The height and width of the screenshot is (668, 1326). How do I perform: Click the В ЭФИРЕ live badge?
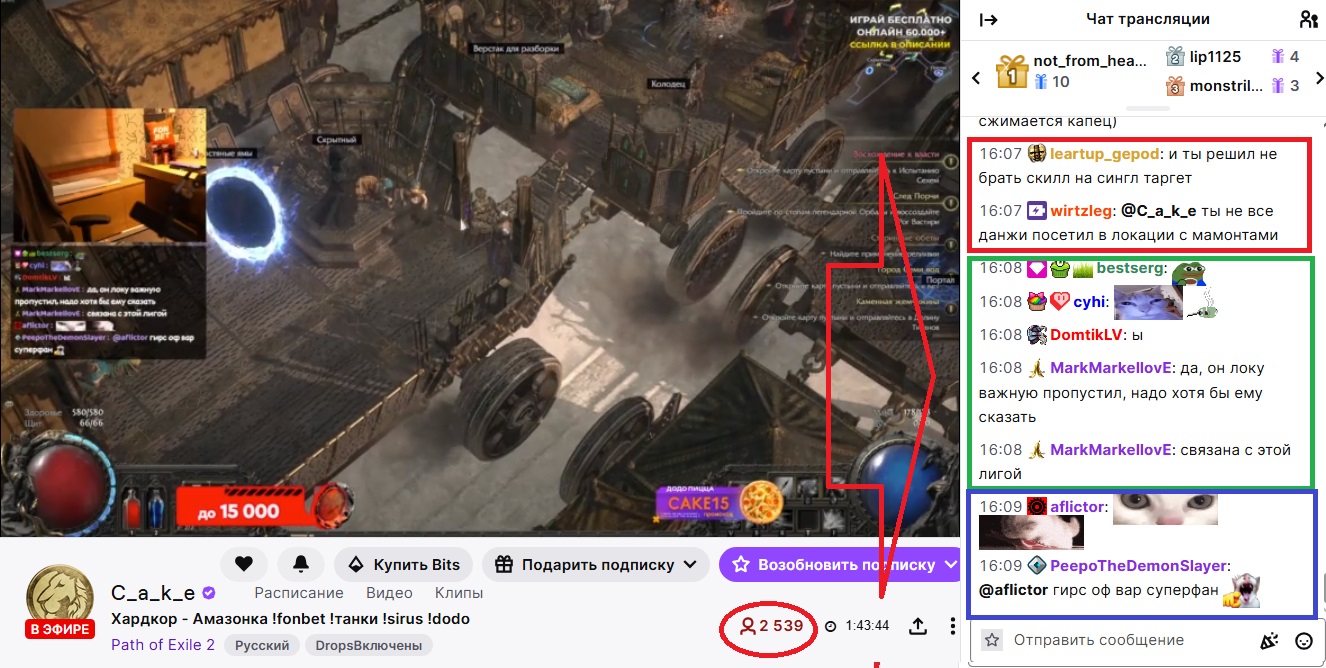coord(60,629)
